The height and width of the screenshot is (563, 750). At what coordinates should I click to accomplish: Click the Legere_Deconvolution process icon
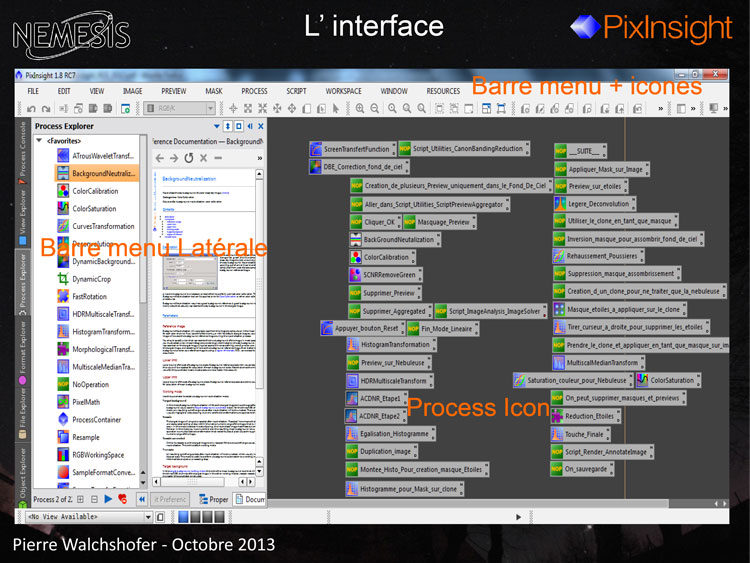(x=595, y=204)
